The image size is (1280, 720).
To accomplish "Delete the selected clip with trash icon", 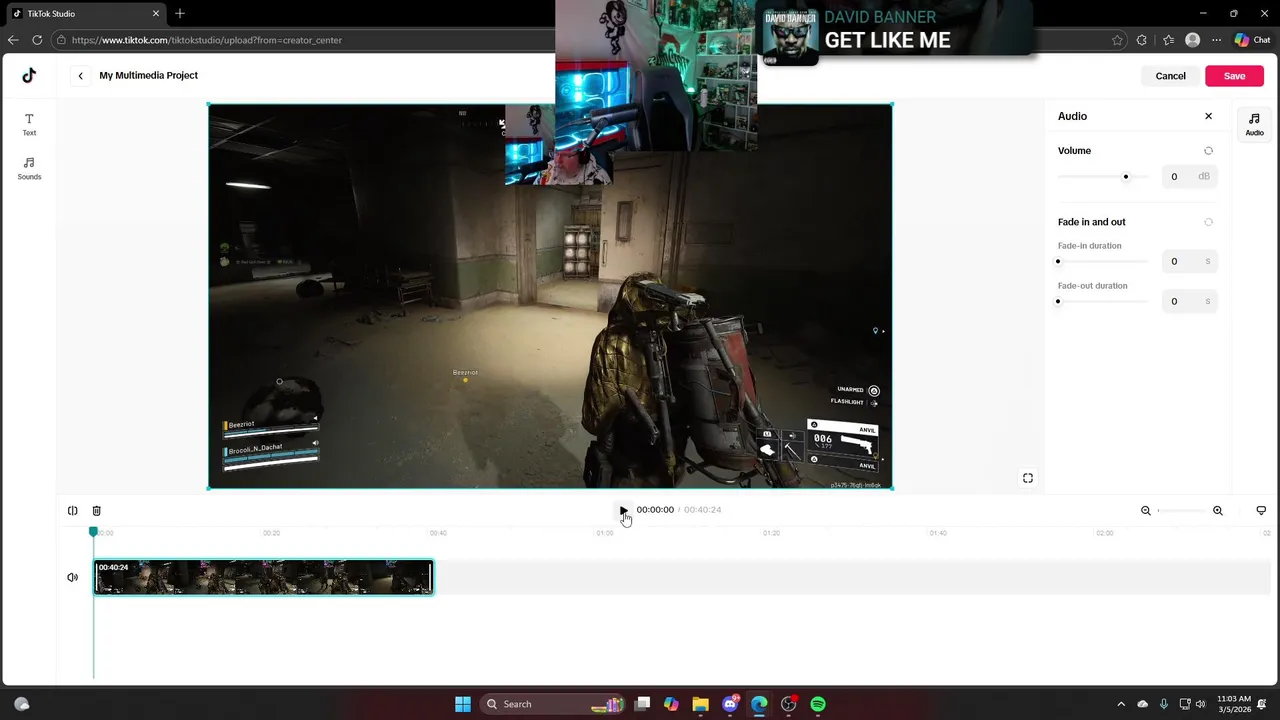I will click(96, 511).
